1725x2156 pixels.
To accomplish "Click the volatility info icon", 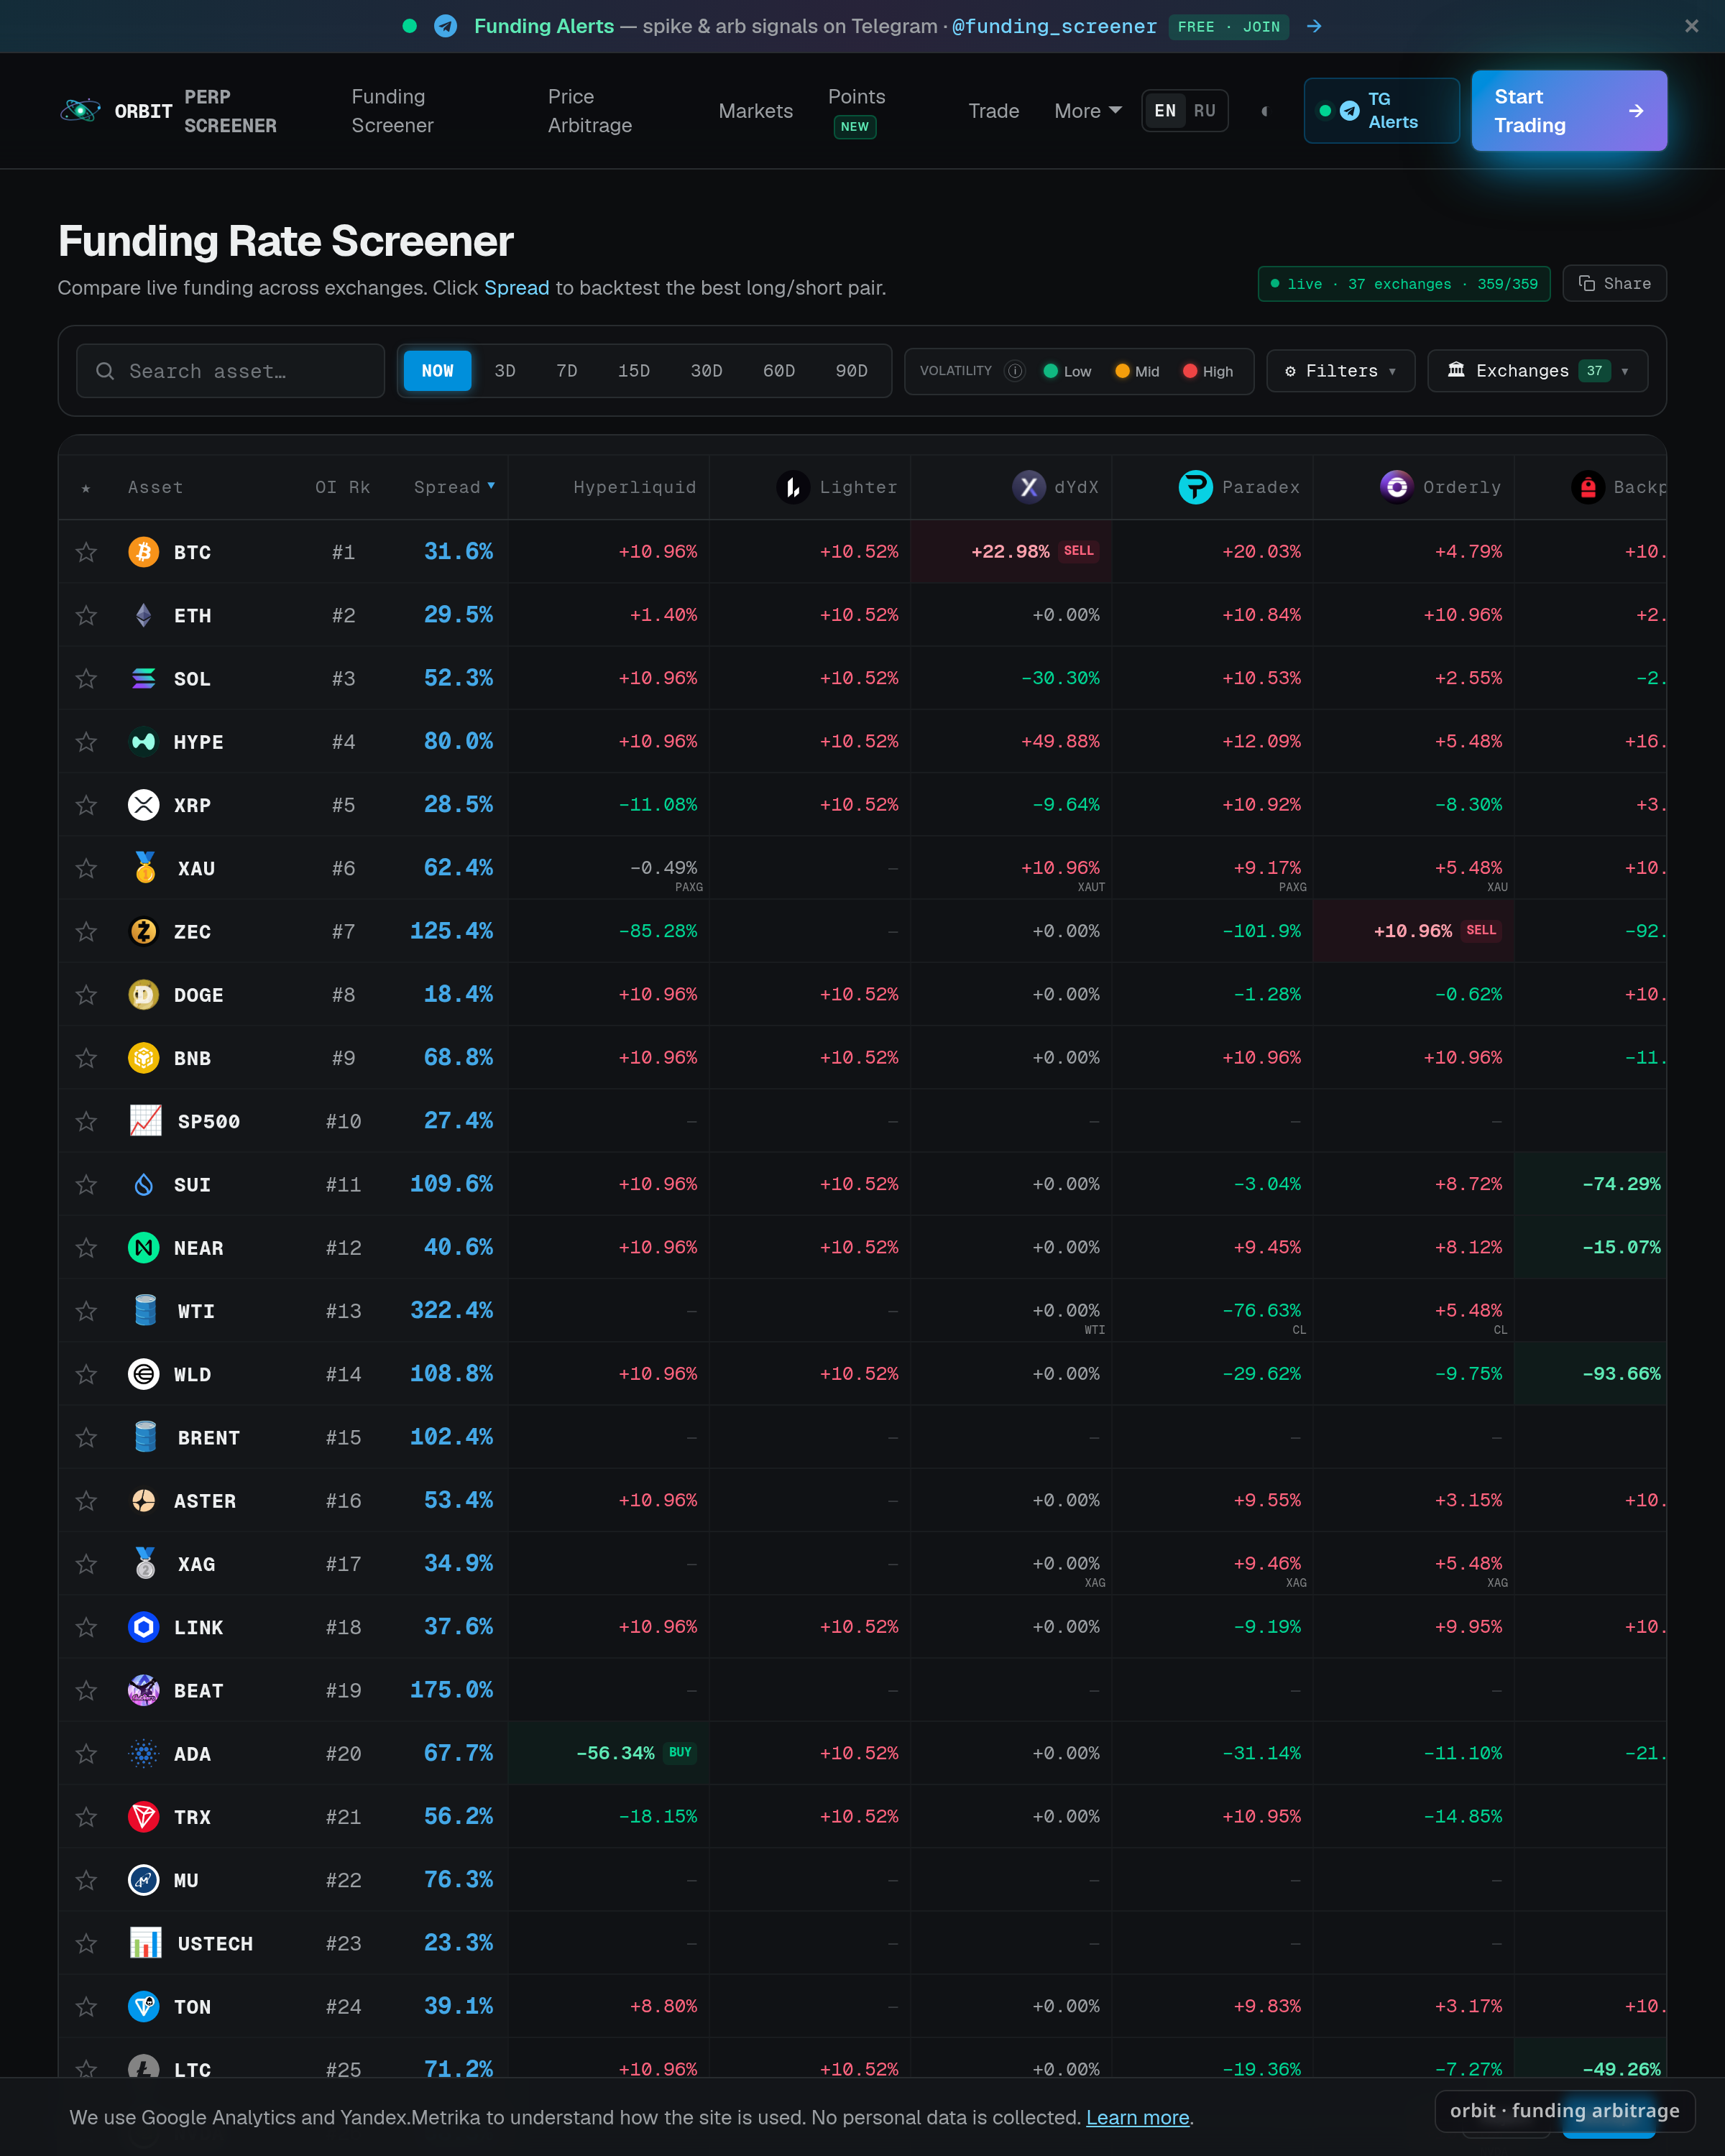I will [1015, 371].
